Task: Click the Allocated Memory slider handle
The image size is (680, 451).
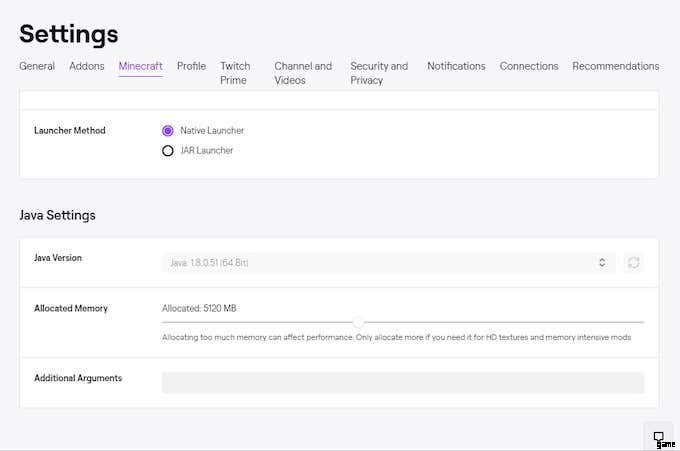Action: pyautogui.click(x=358, y=322)
